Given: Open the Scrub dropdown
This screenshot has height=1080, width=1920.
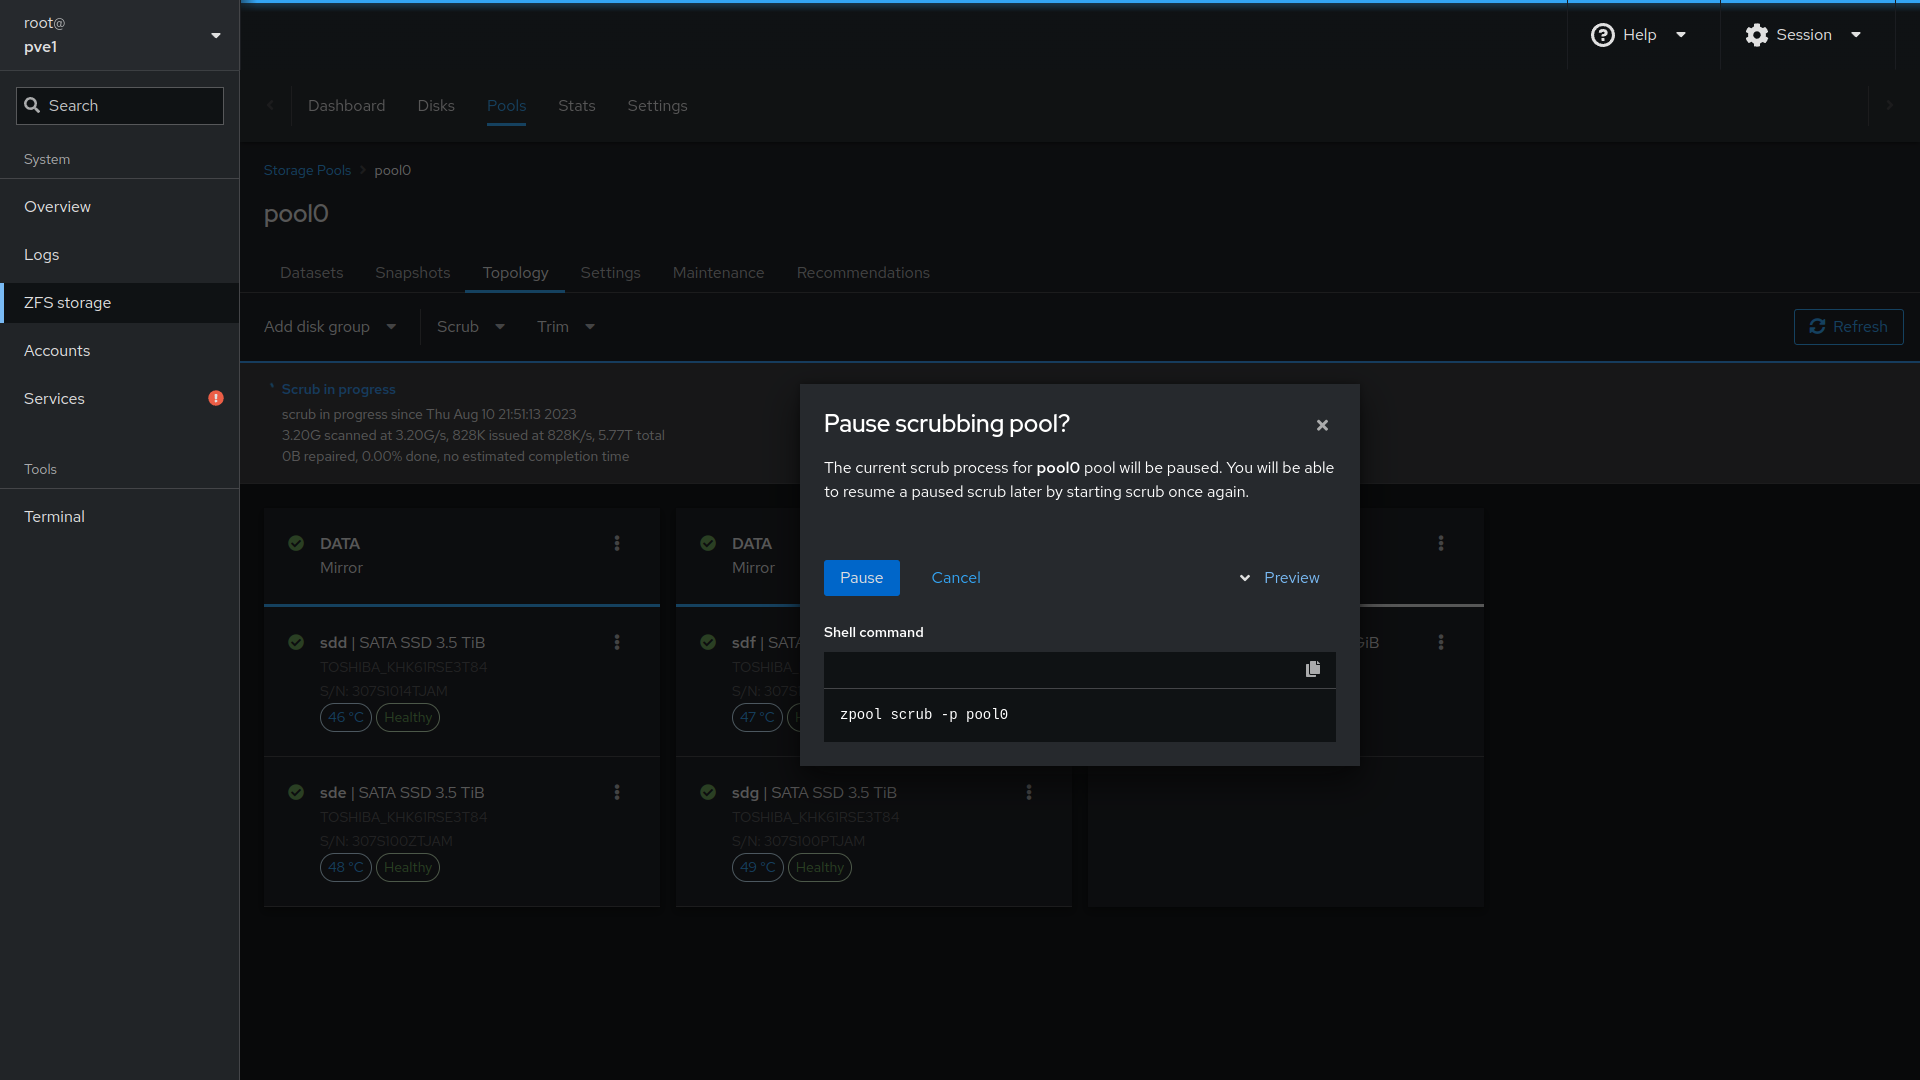Looking at the screenshot, I should click(471, 327).
